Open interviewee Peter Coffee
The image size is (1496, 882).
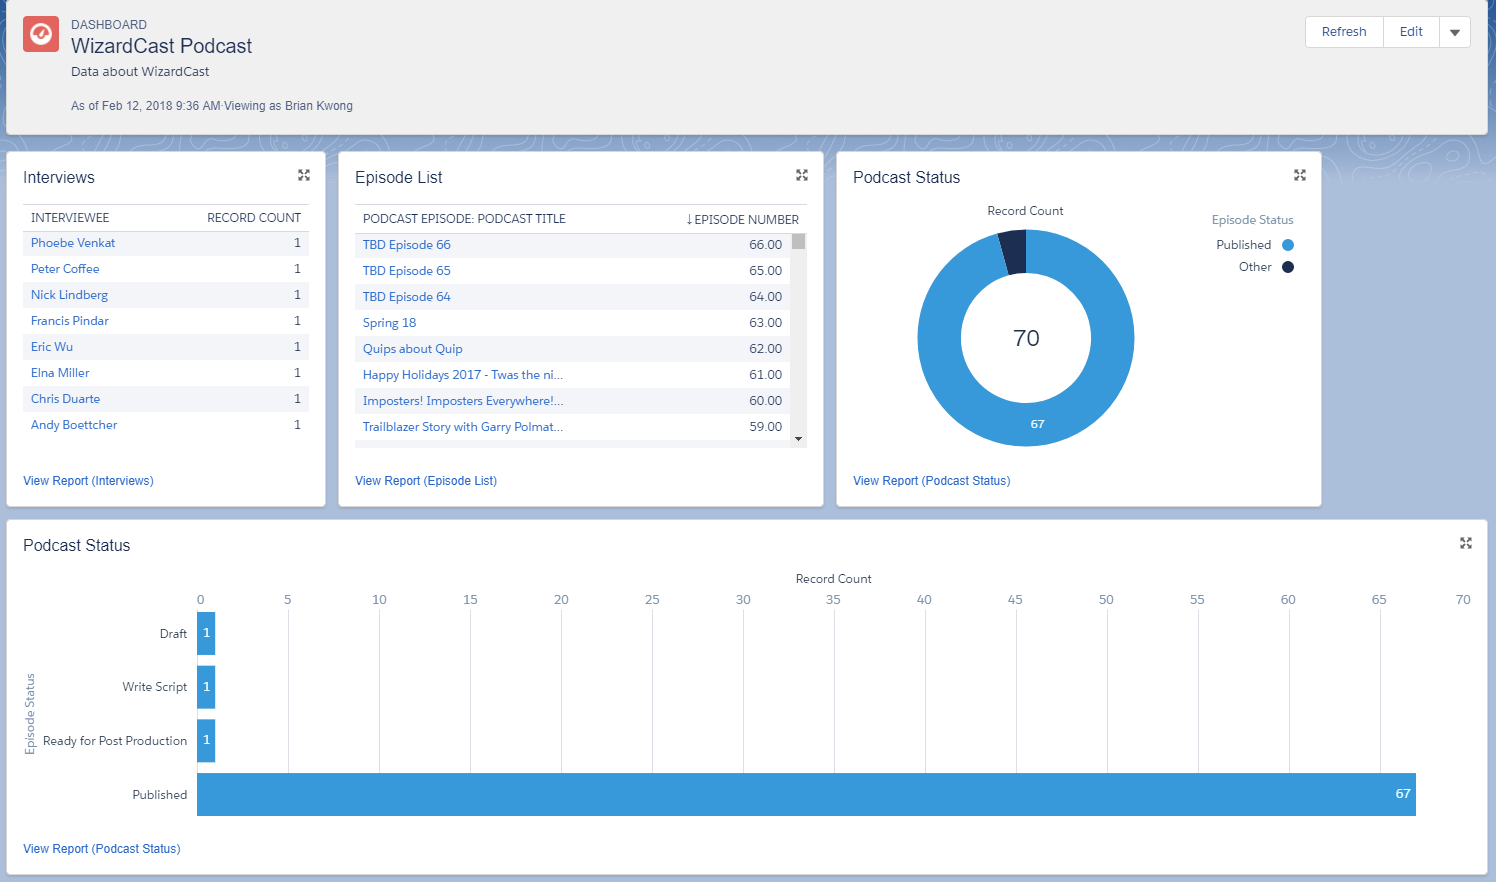(x=65, y=269)
